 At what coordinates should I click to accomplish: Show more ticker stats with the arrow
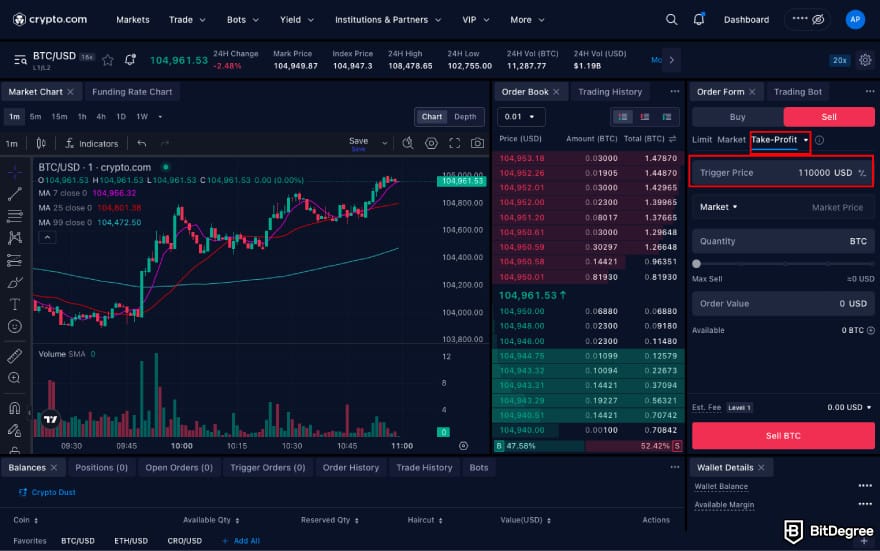pyautogui.click(x=672, y=59)
